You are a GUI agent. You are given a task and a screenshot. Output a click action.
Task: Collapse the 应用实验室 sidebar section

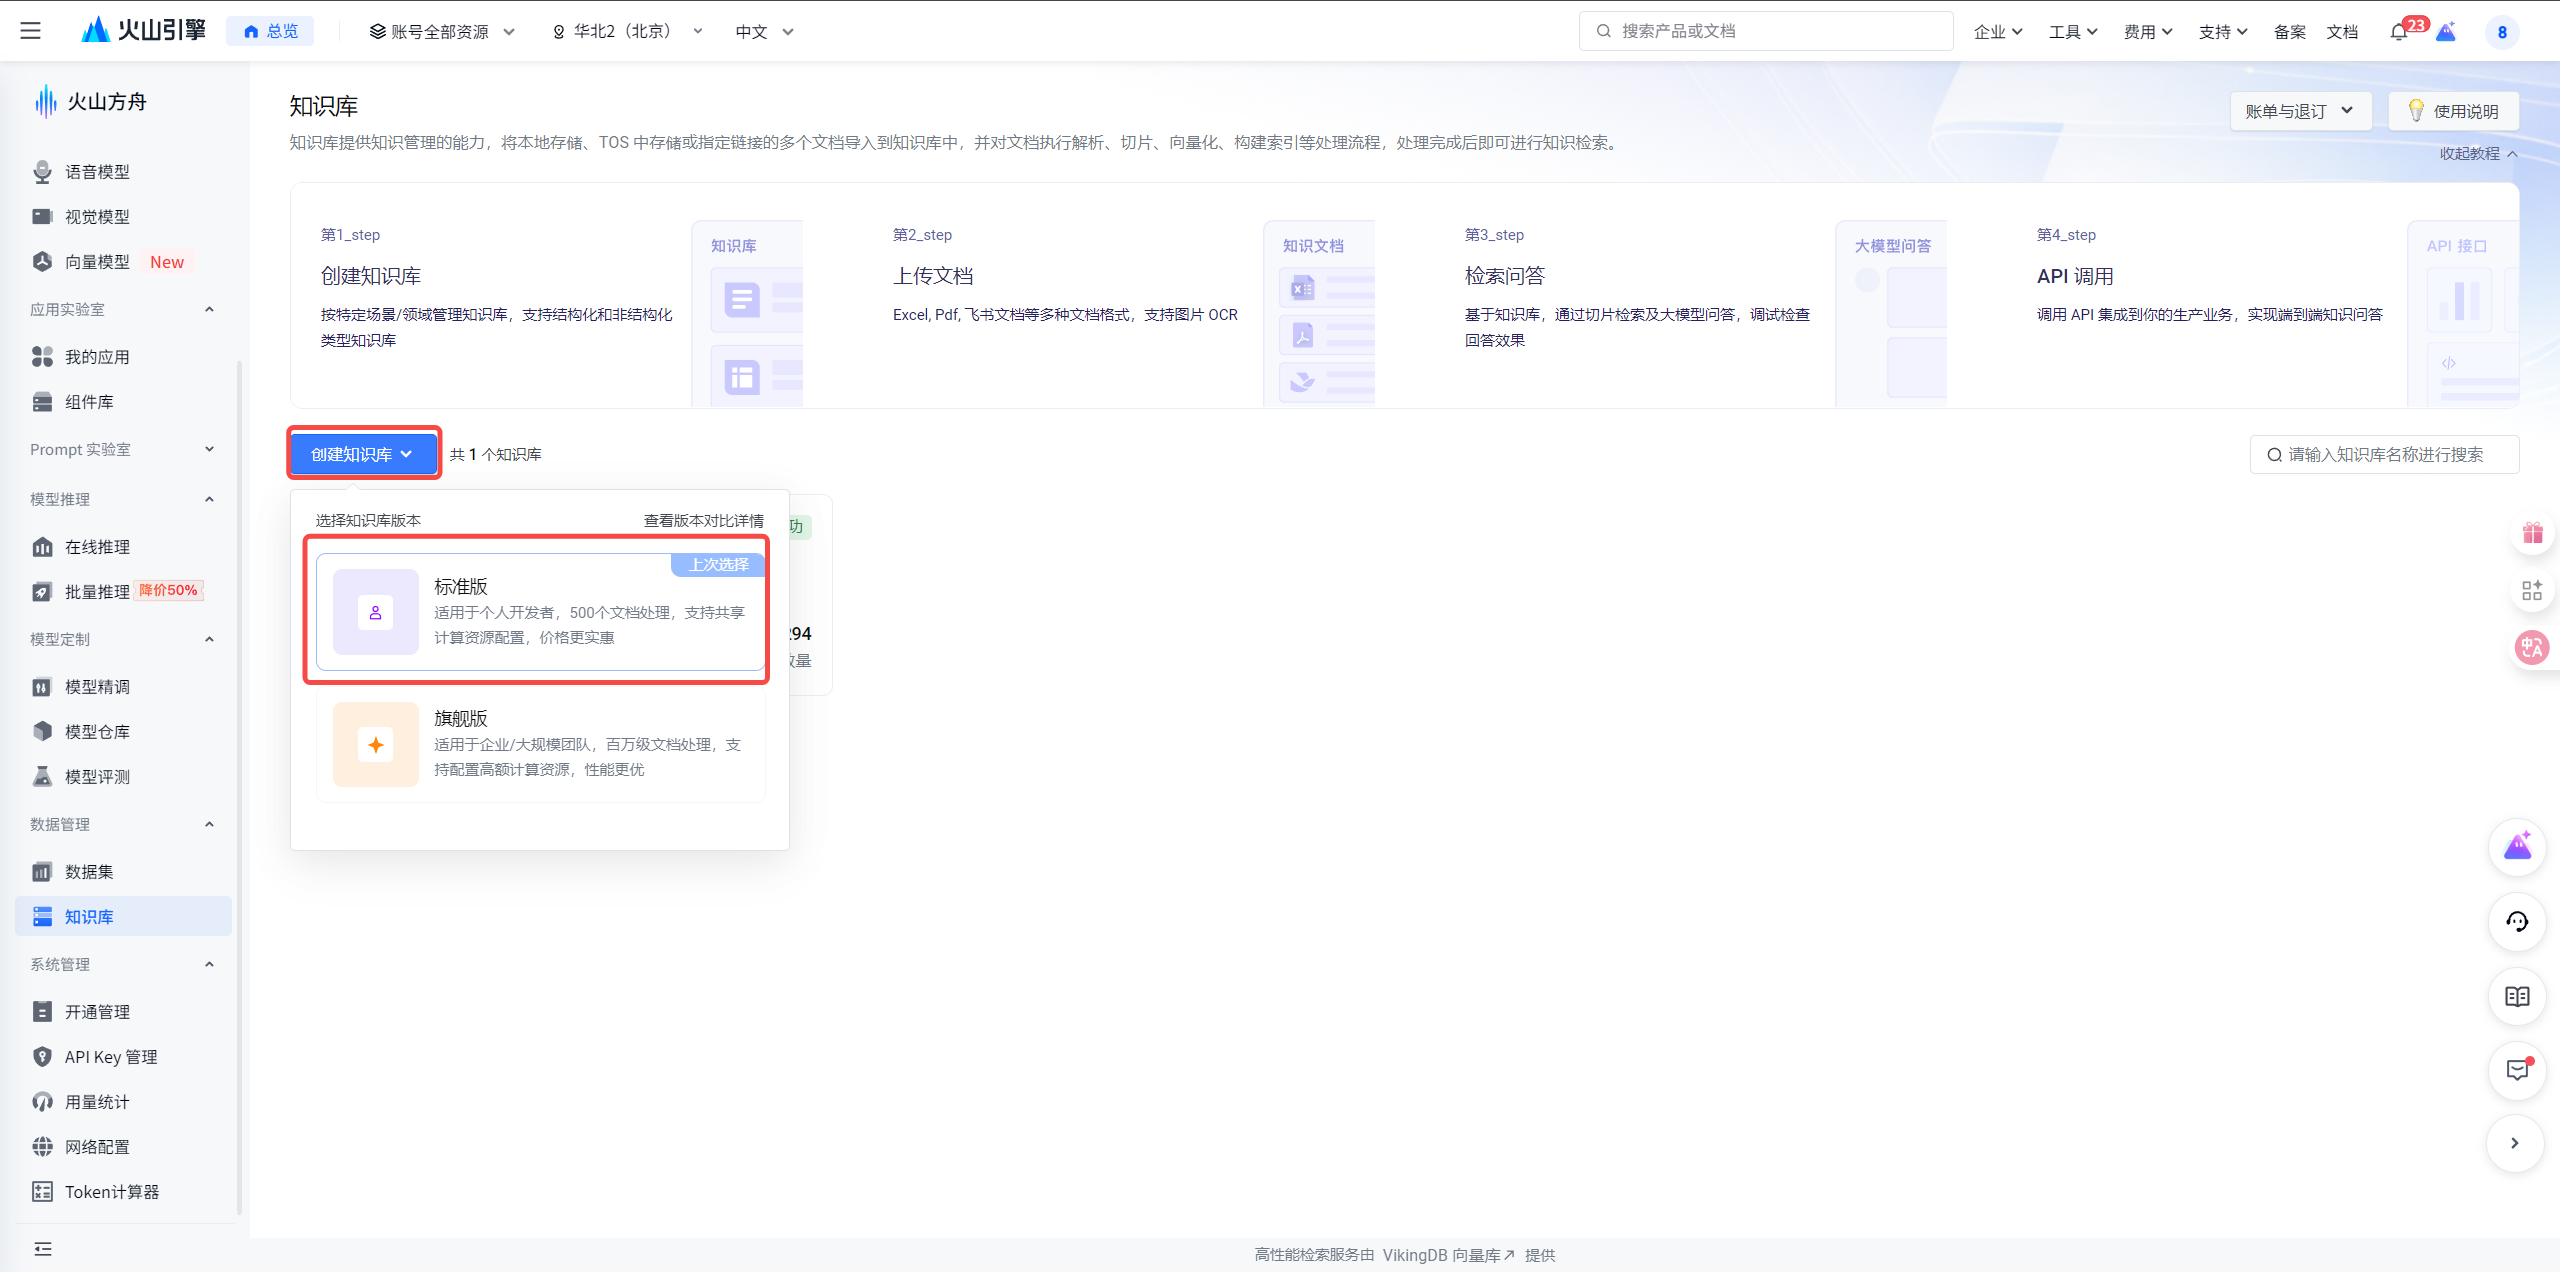(122, 309)
